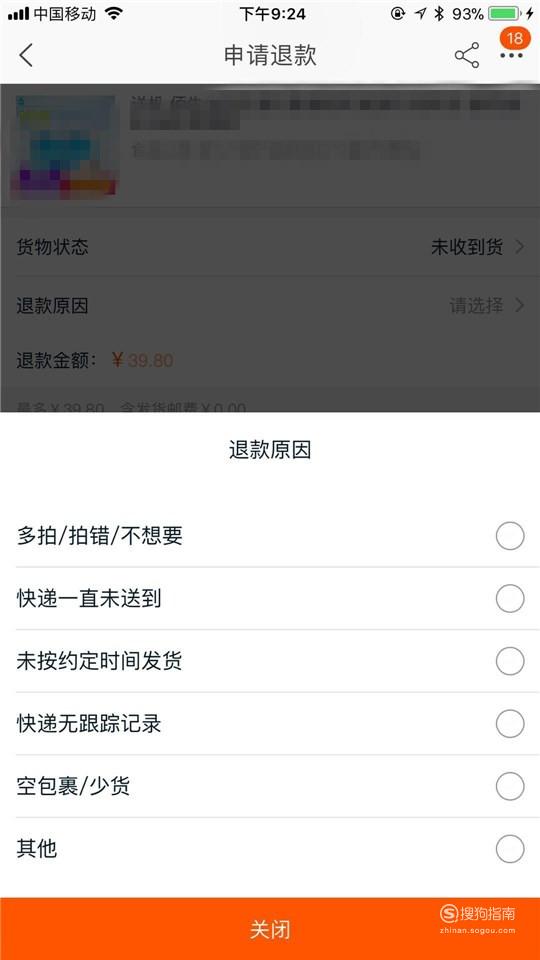This screenshot has width=540, height=960.
Task: Click the orange 关闭 button
Action: pyautogui.click(x=270, y=929)
